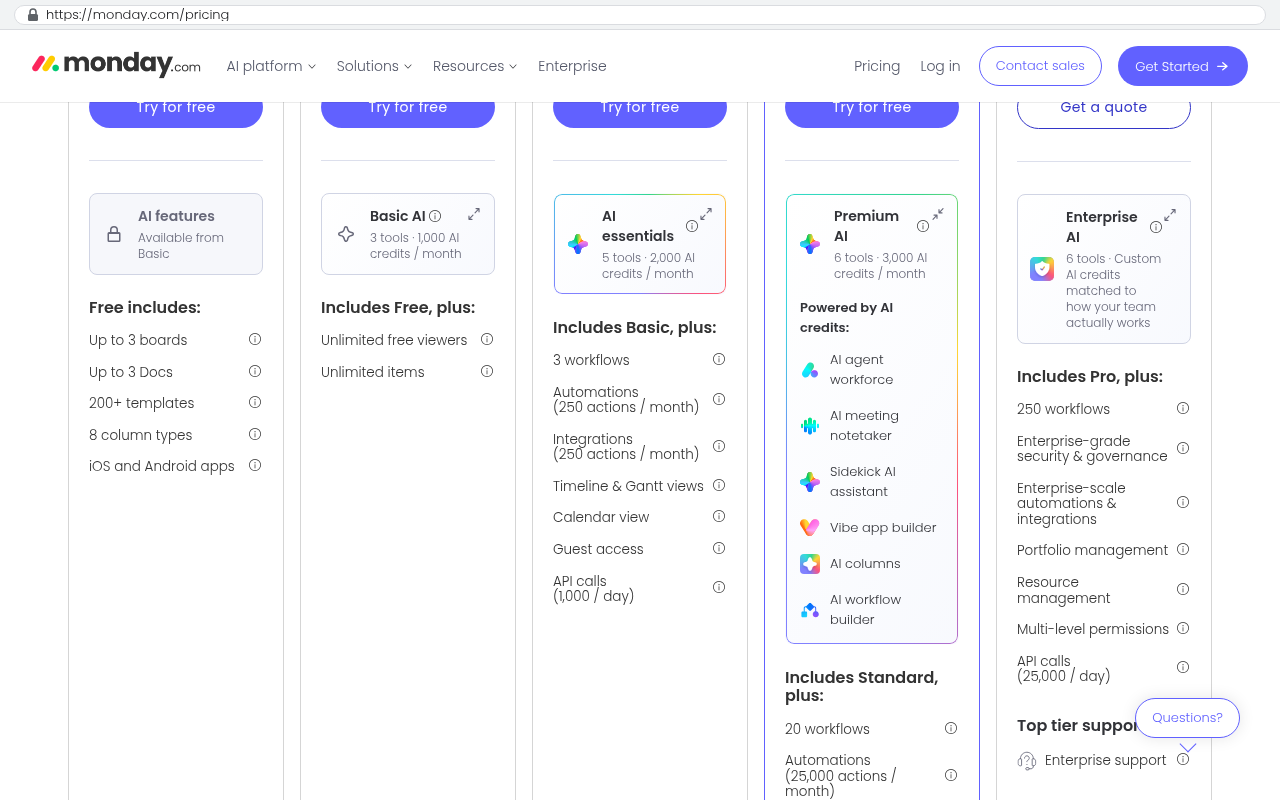Screen dimensions: 1280x800
Task: Click the 'Calendar view' text
Action: point(601,517)
